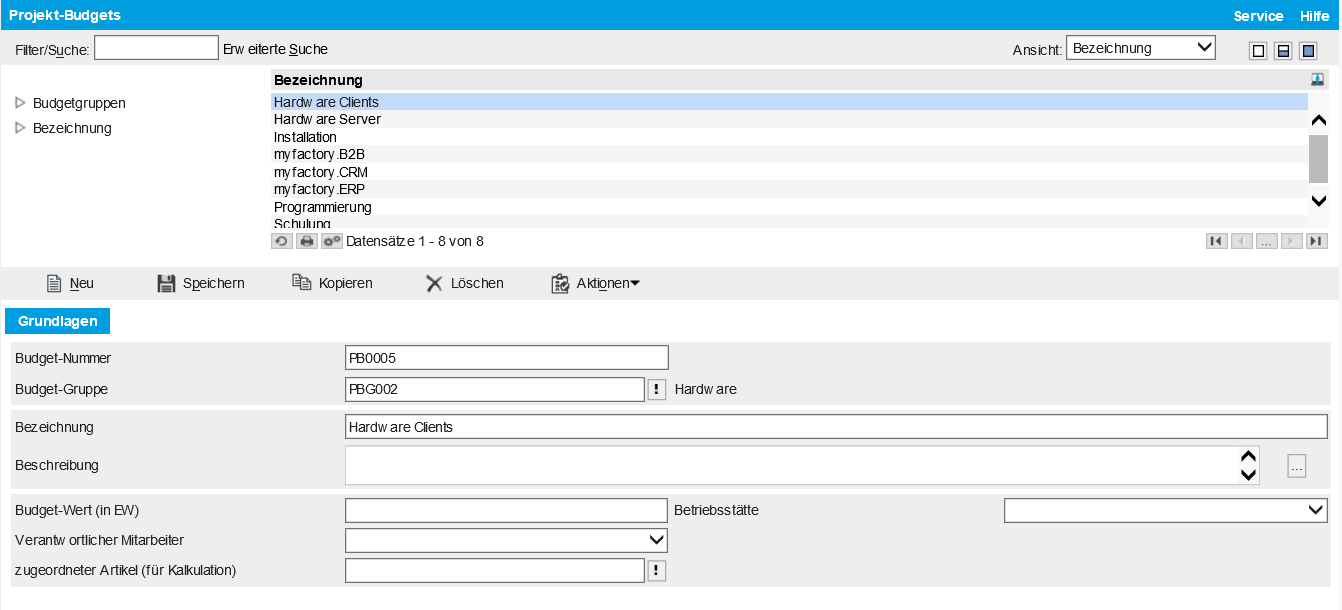Switch to split view layout
Screen dimensions: 1342x610
coord(1283,51)
